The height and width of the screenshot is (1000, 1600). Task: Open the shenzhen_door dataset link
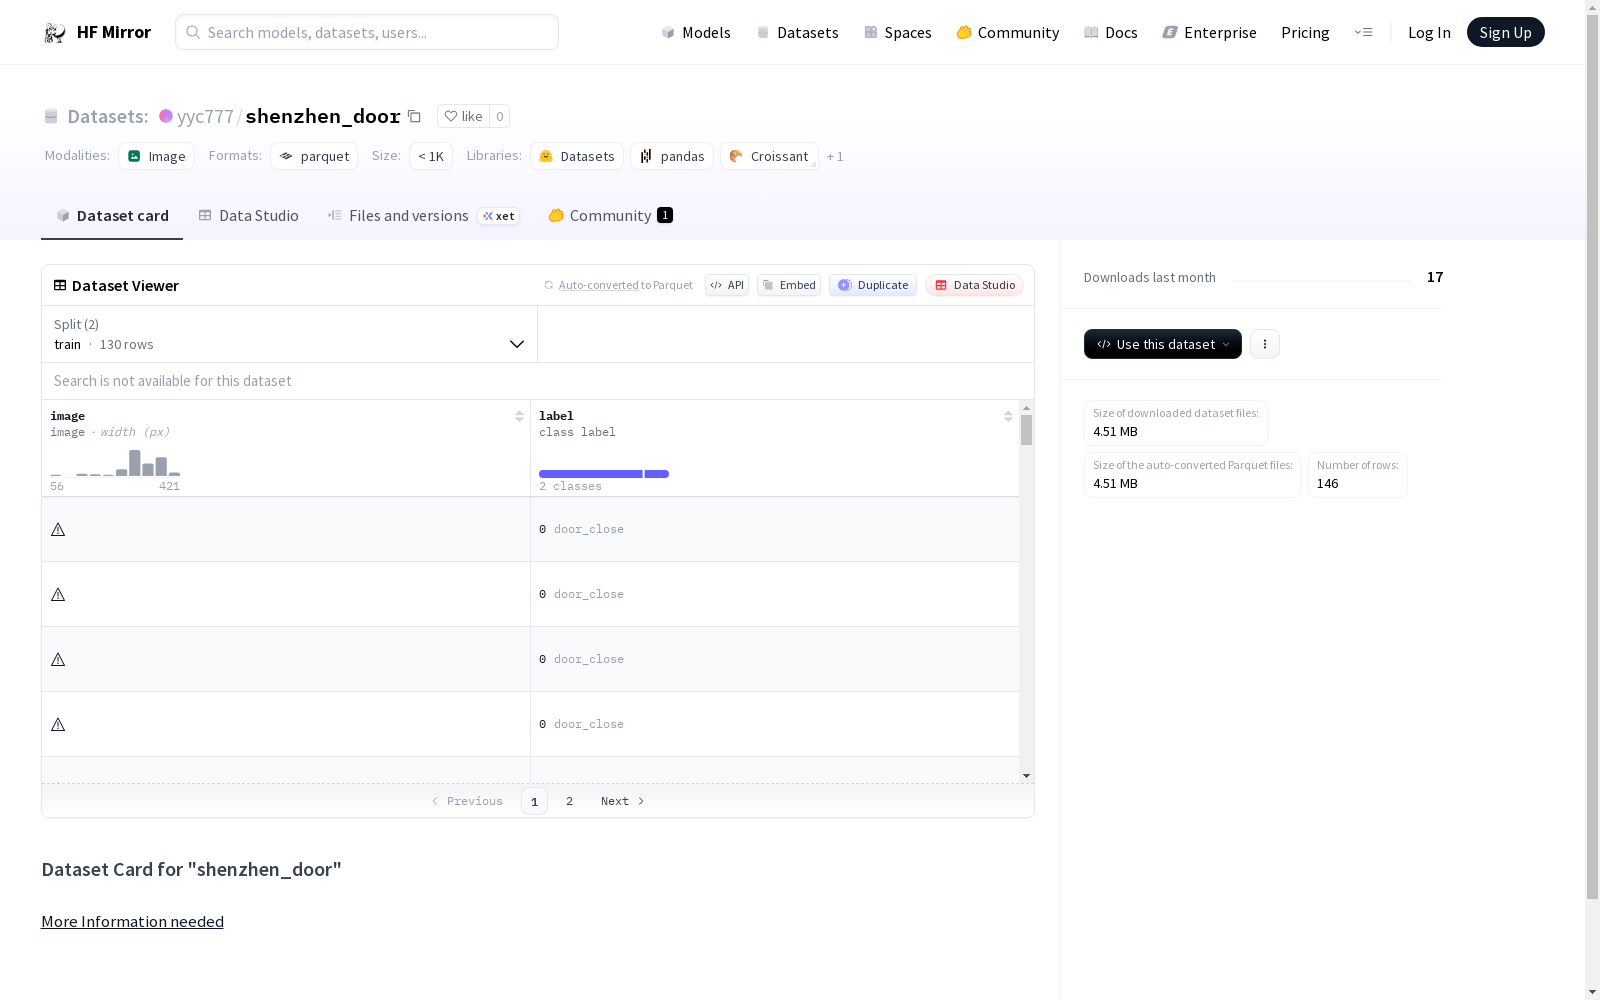323,116
